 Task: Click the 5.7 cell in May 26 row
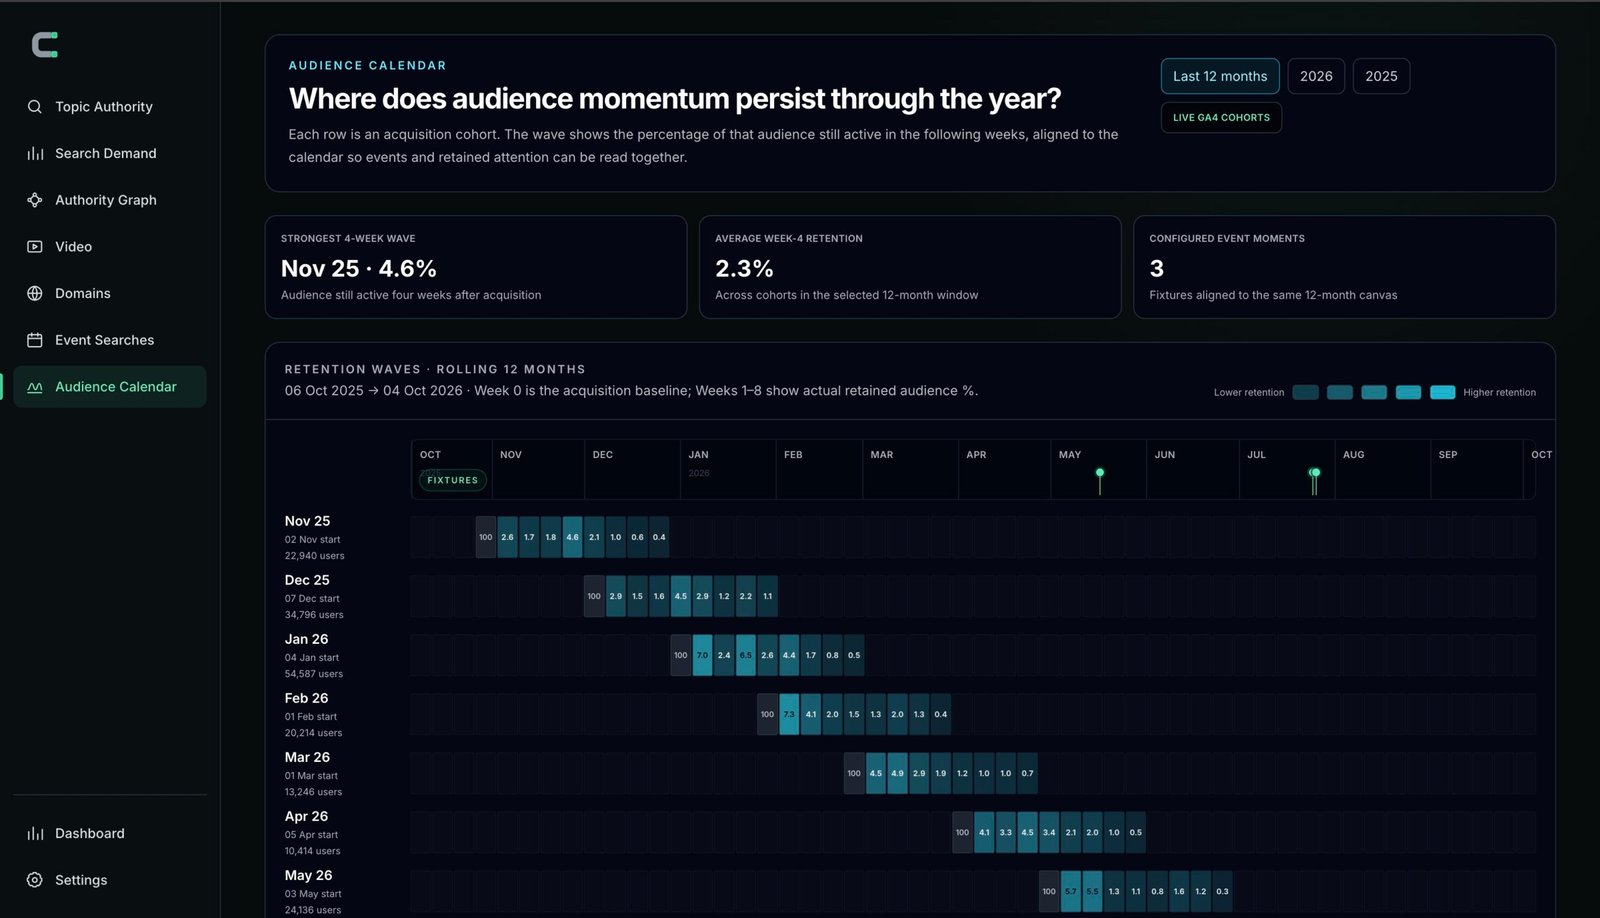pyautogui.click(x=1070, y=891)
